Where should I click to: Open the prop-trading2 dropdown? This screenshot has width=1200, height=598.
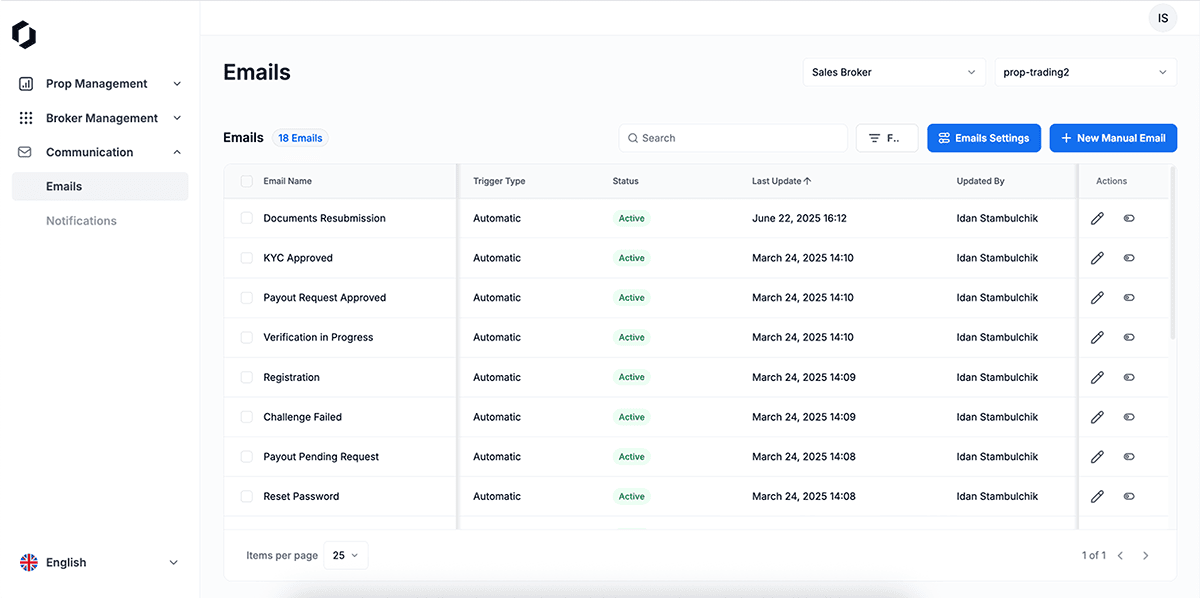pyautogui.click(x=1084, y=72)
